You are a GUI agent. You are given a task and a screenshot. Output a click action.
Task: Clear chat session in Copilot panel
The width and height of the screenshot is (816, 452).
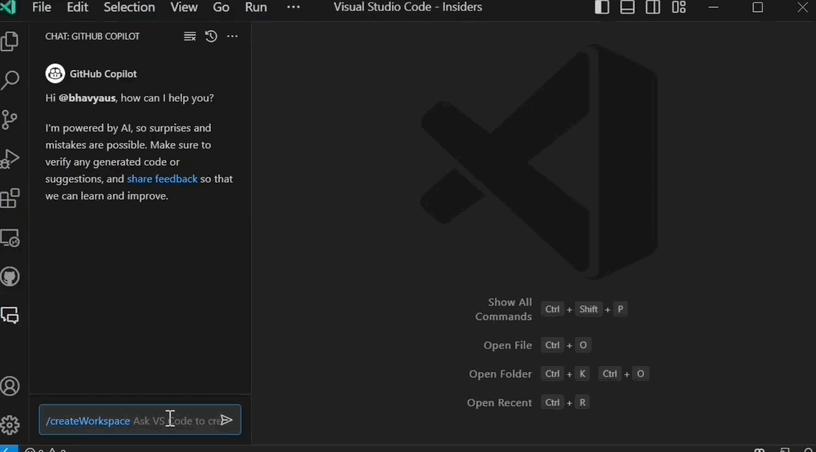pyautogui.click(x=189, y=36)
